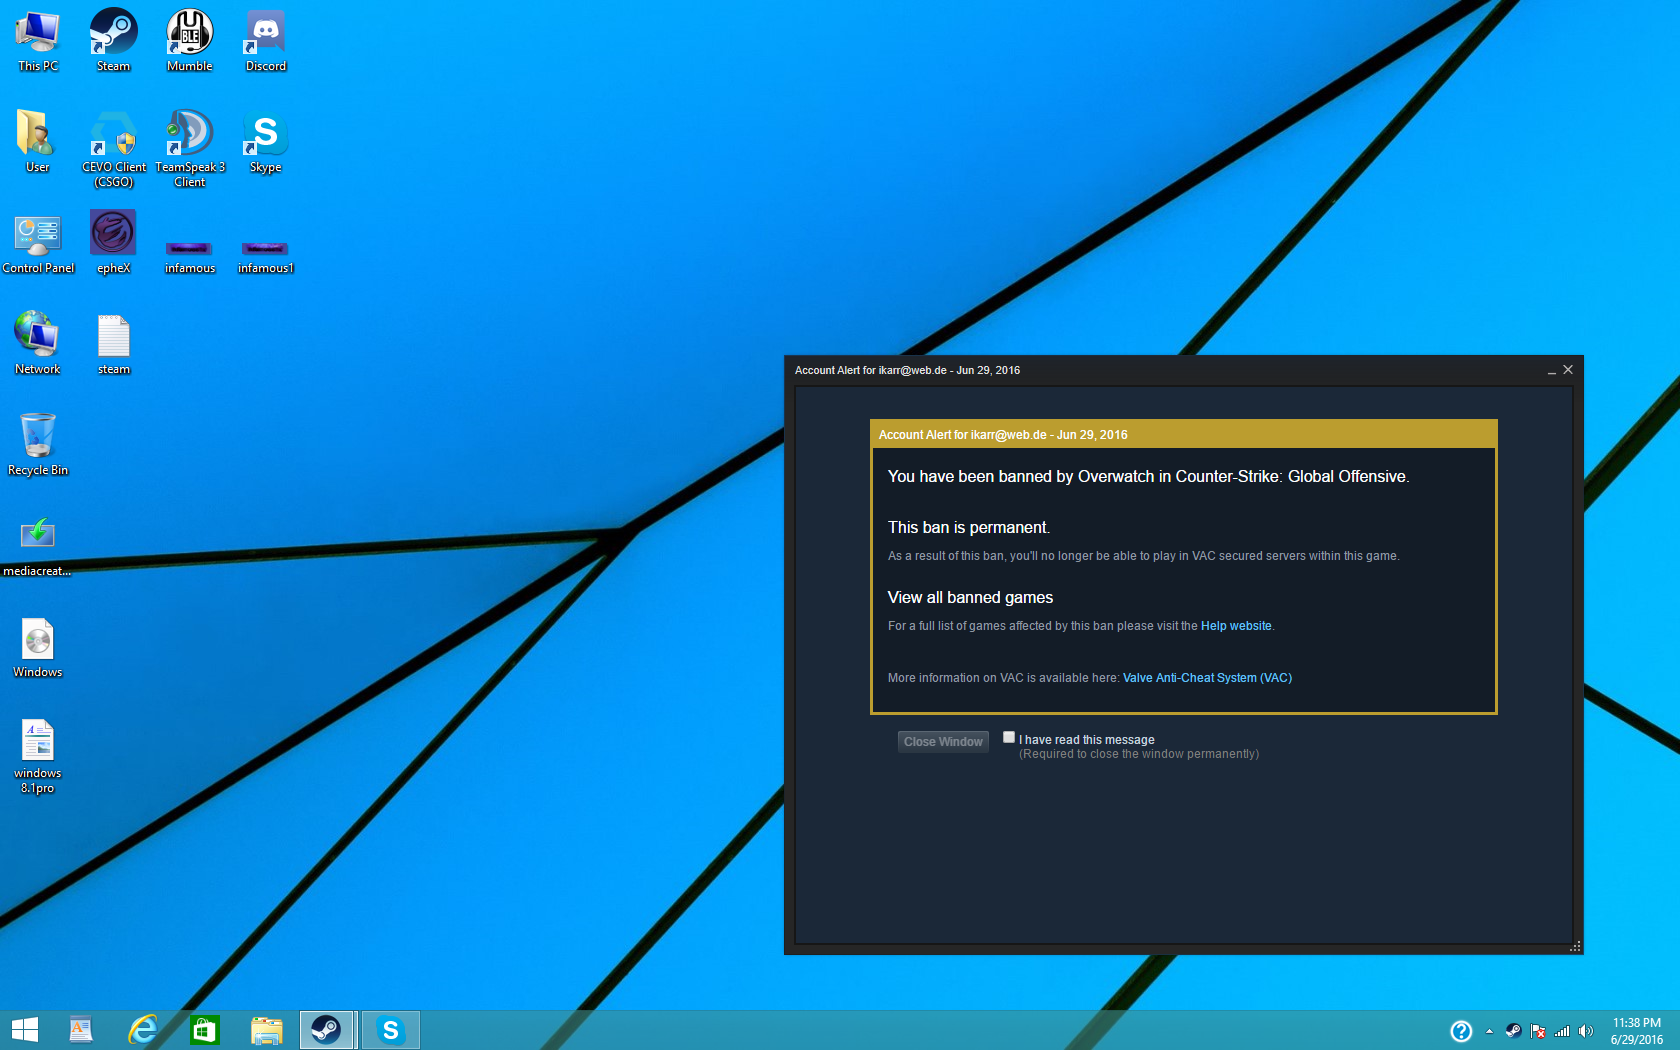Select the mediacreat... desktop icon
The height and width of the screenshot is (1050, 1680).
click(x=38, y=545)
